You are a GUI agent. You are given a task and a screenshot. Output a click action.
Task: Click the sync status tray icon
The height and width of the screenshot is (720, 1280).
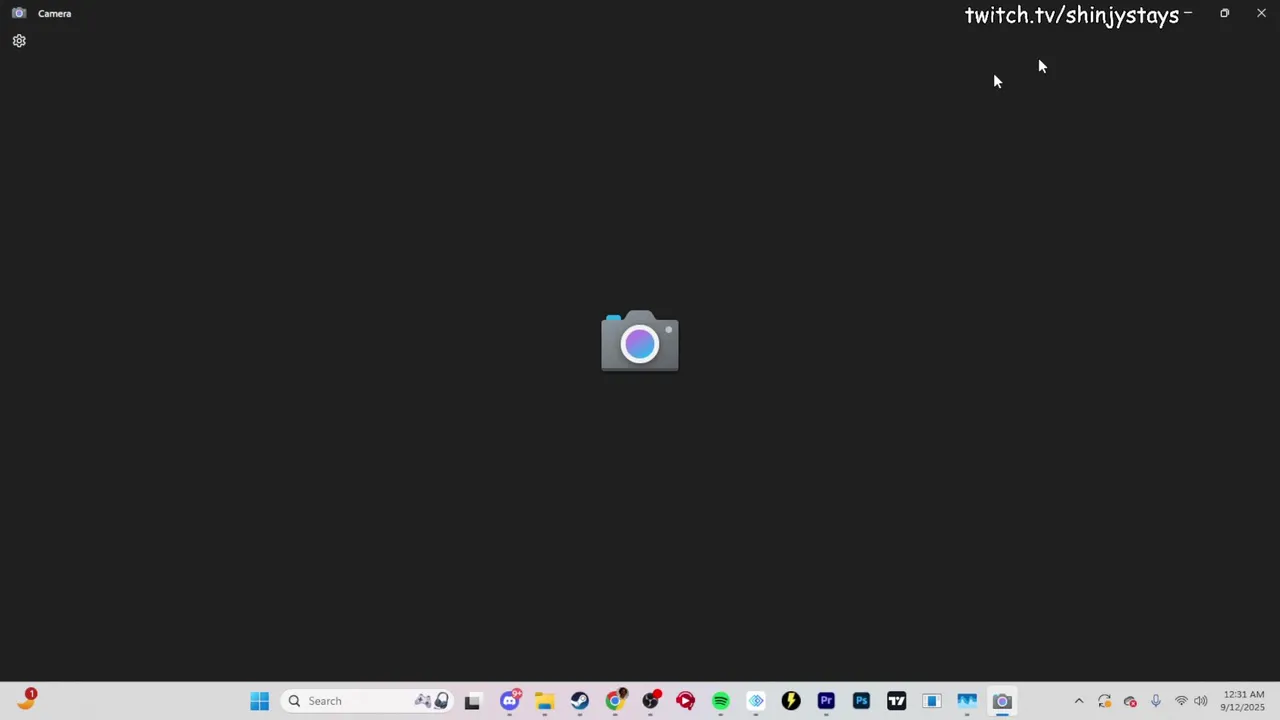coord(1104,701)
